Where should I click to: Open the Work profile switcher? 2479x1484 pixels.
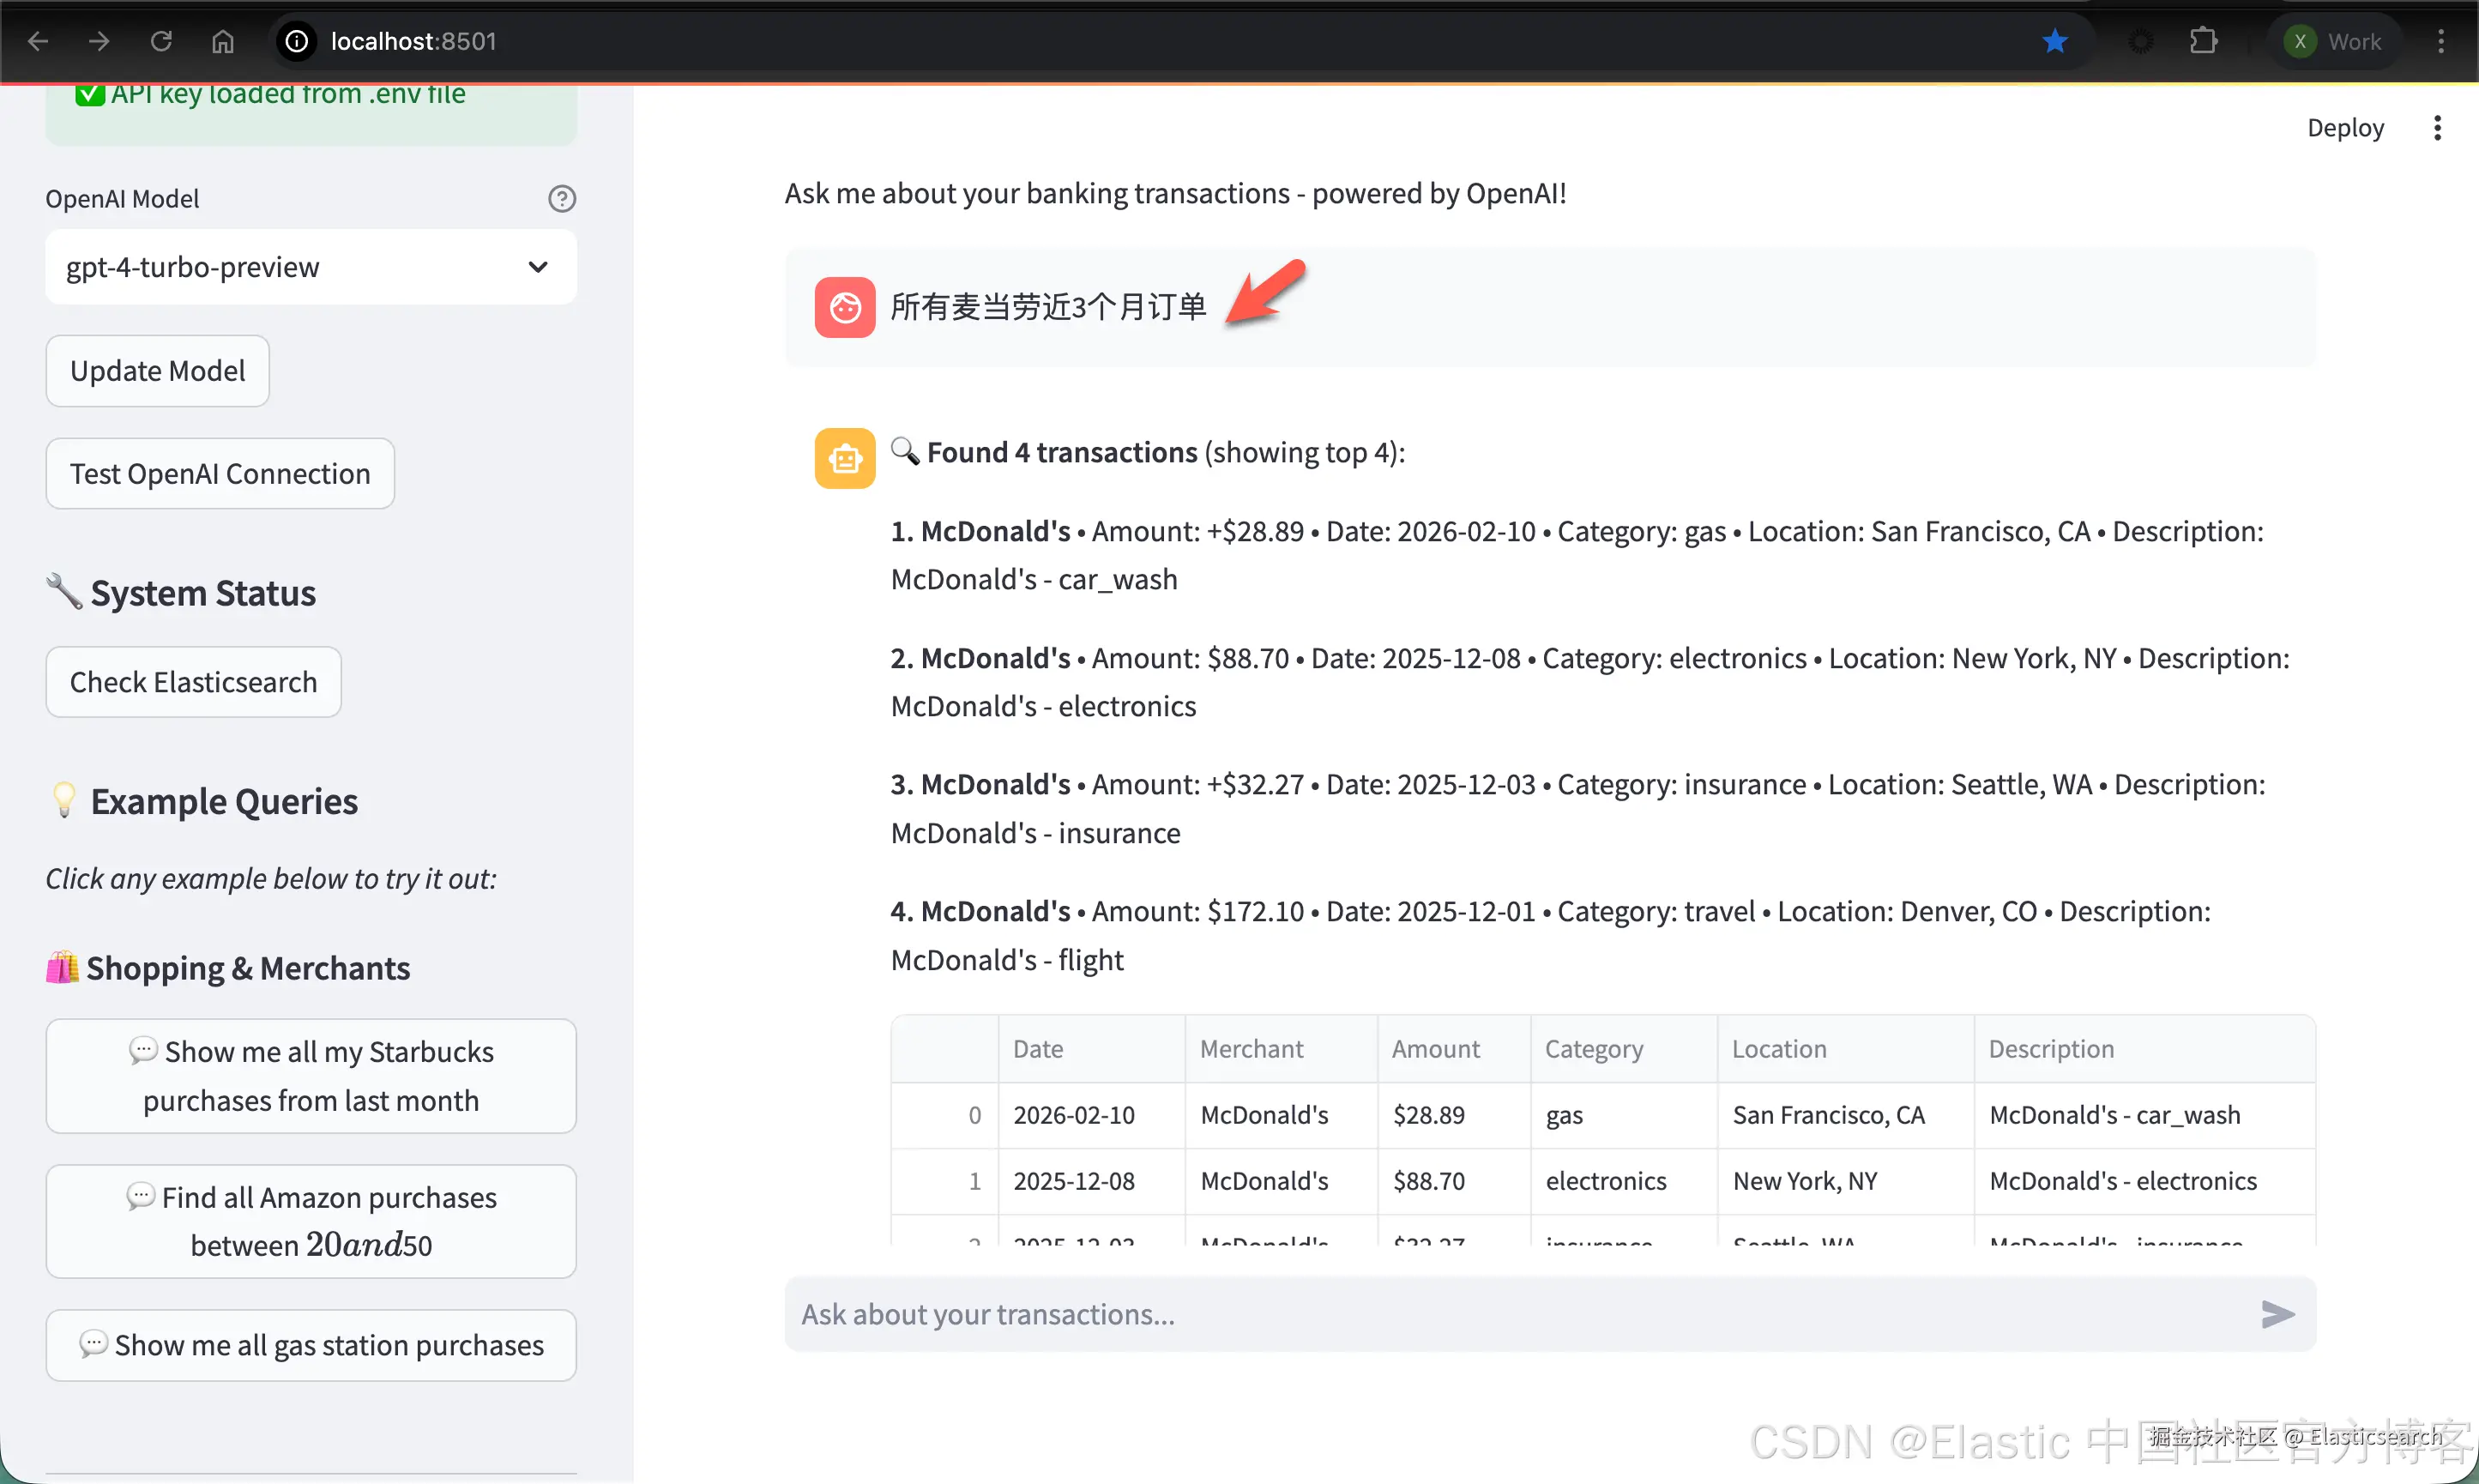[x=2334, y=41]
